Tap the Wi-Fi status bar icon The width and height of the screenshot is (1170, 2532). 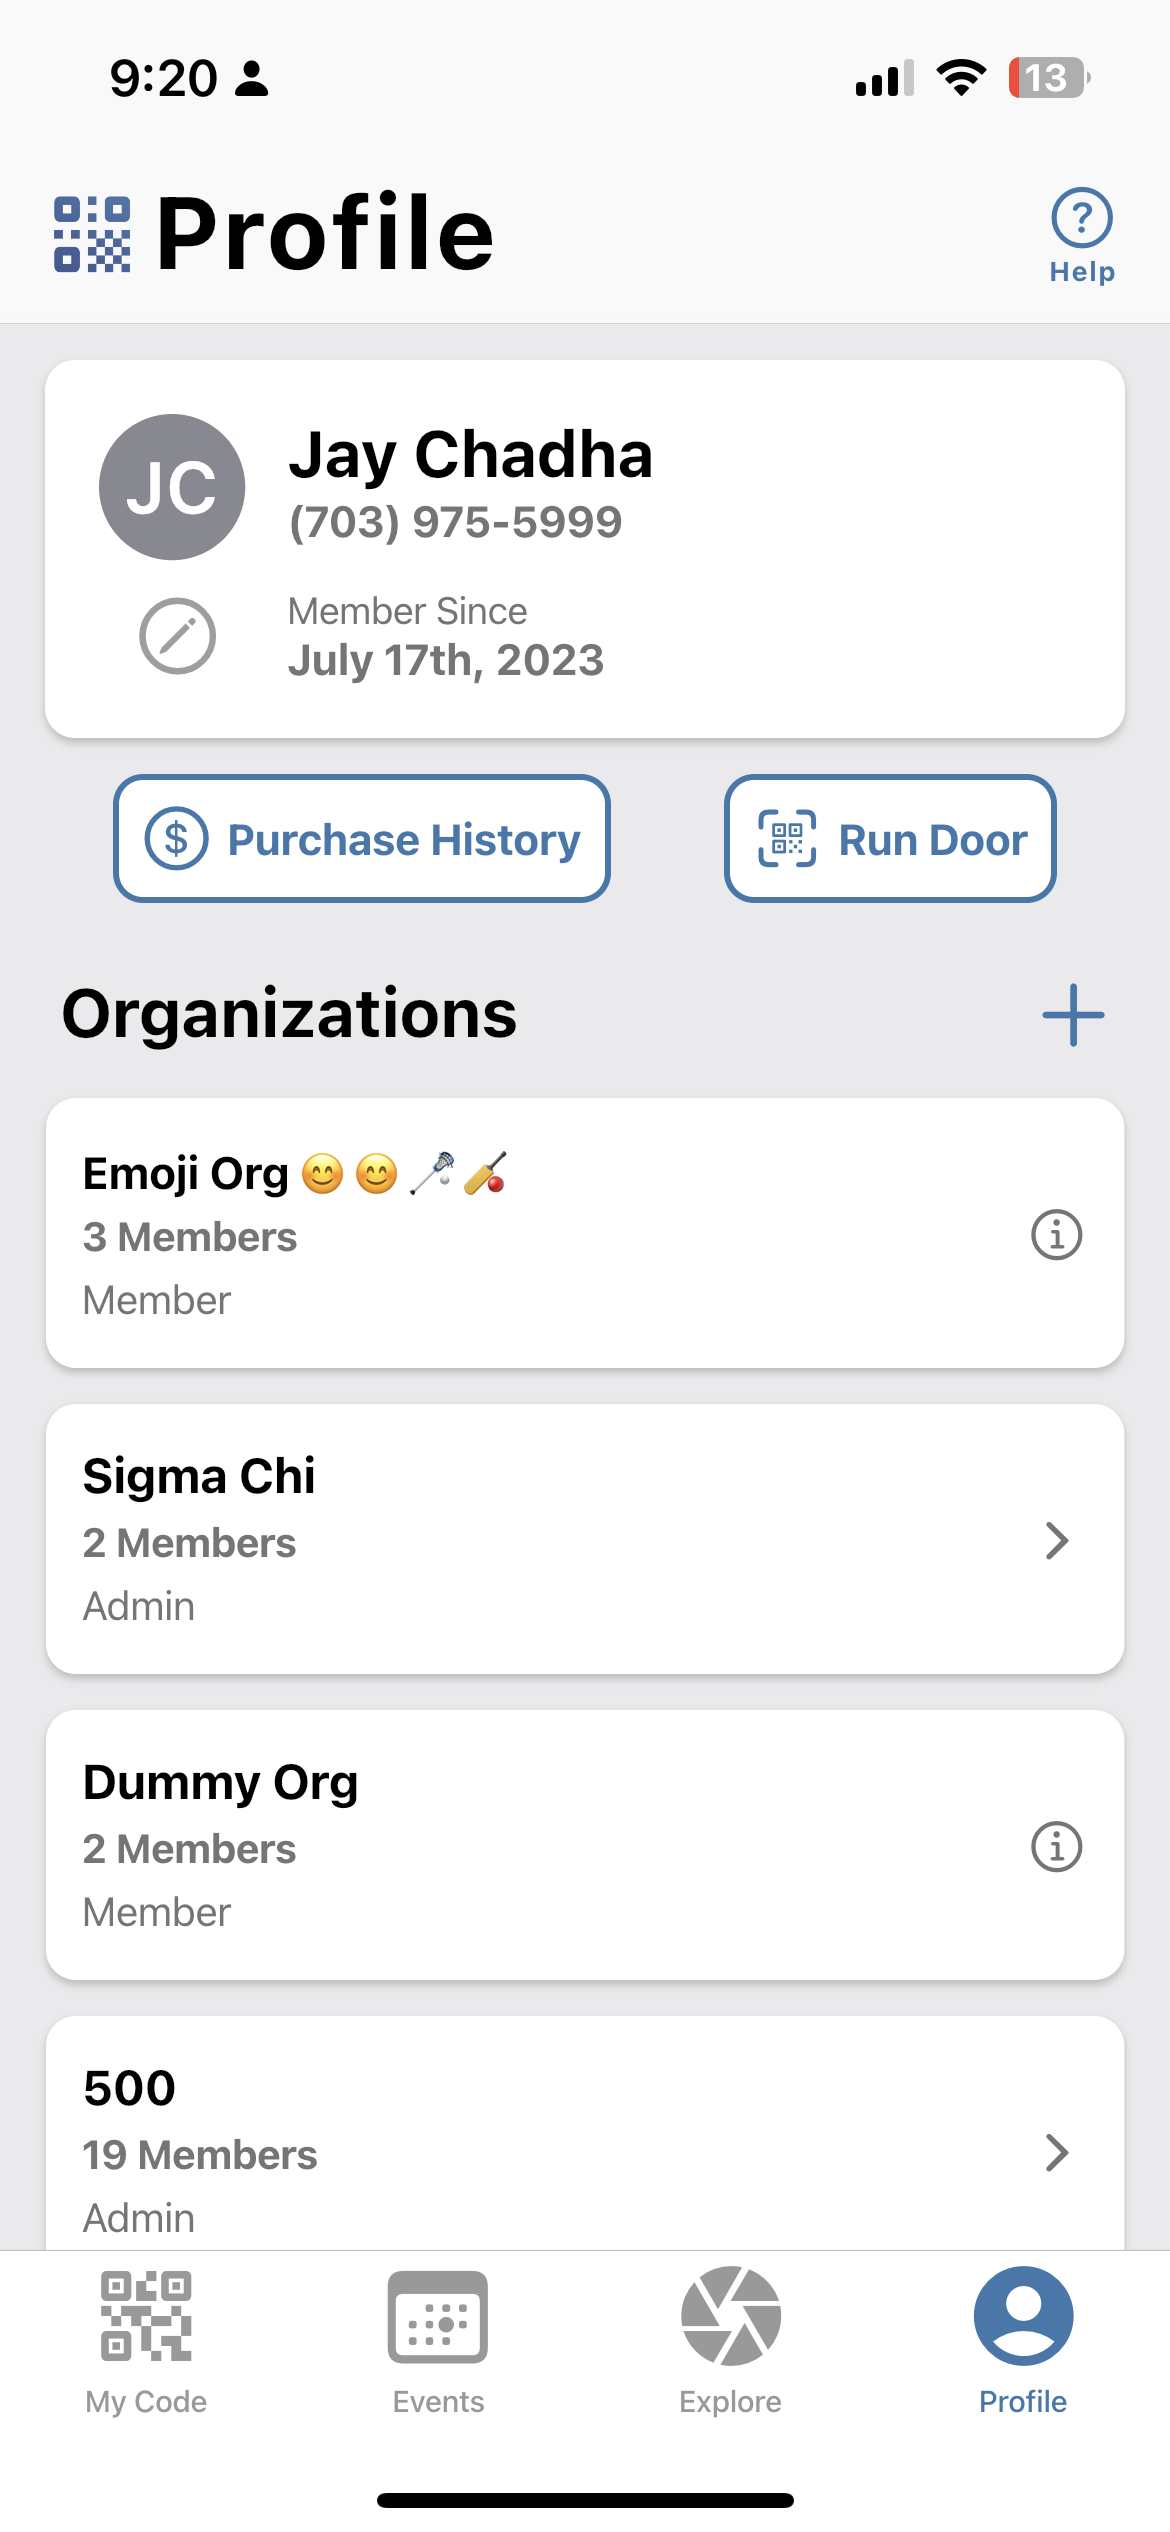point(961,77)
